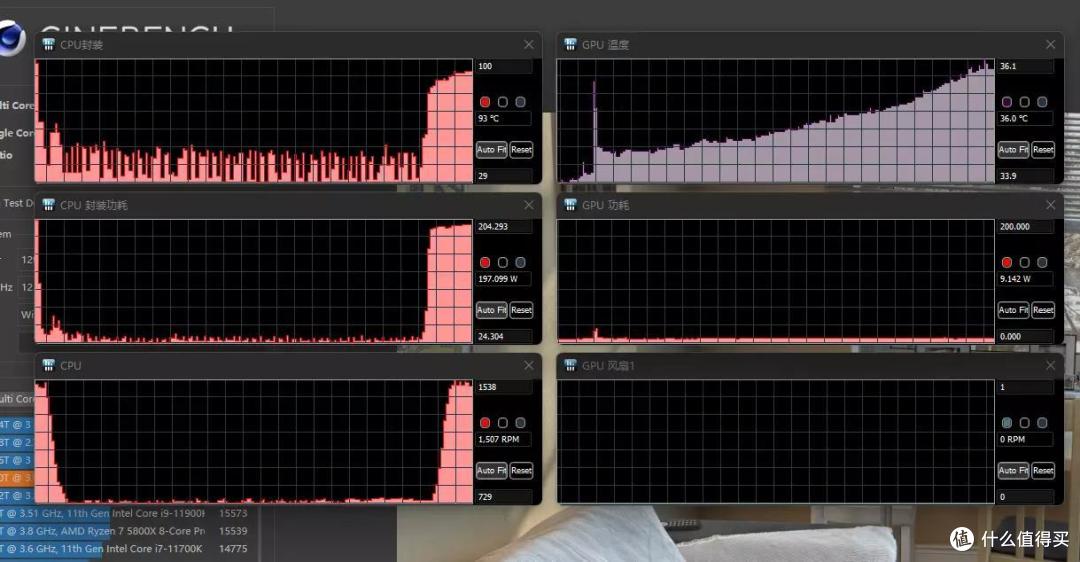Pick the black background color in CPU封装
Screen dimensions: 1080x562
pyautogui.click(x=503, y=102)
